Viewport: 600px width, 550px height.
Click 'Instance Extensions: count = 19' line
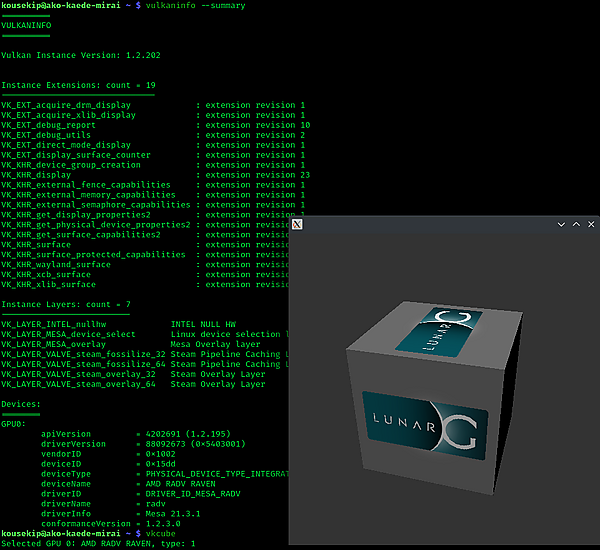(78, 85)
